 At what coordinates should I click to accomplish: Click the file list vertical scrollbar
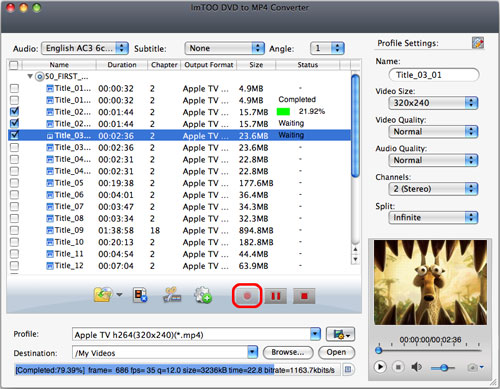tap(355, 126)
